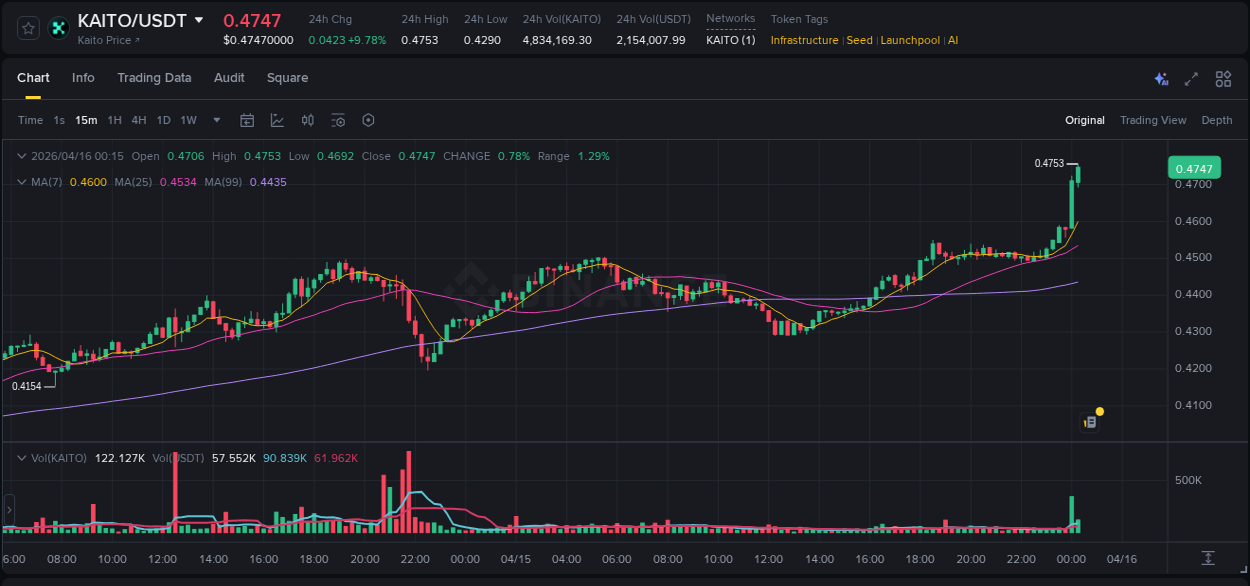Screen dimensions: 1250x586
Task: Open the timeframe intervals dropdown arrow
Action: 215,120
